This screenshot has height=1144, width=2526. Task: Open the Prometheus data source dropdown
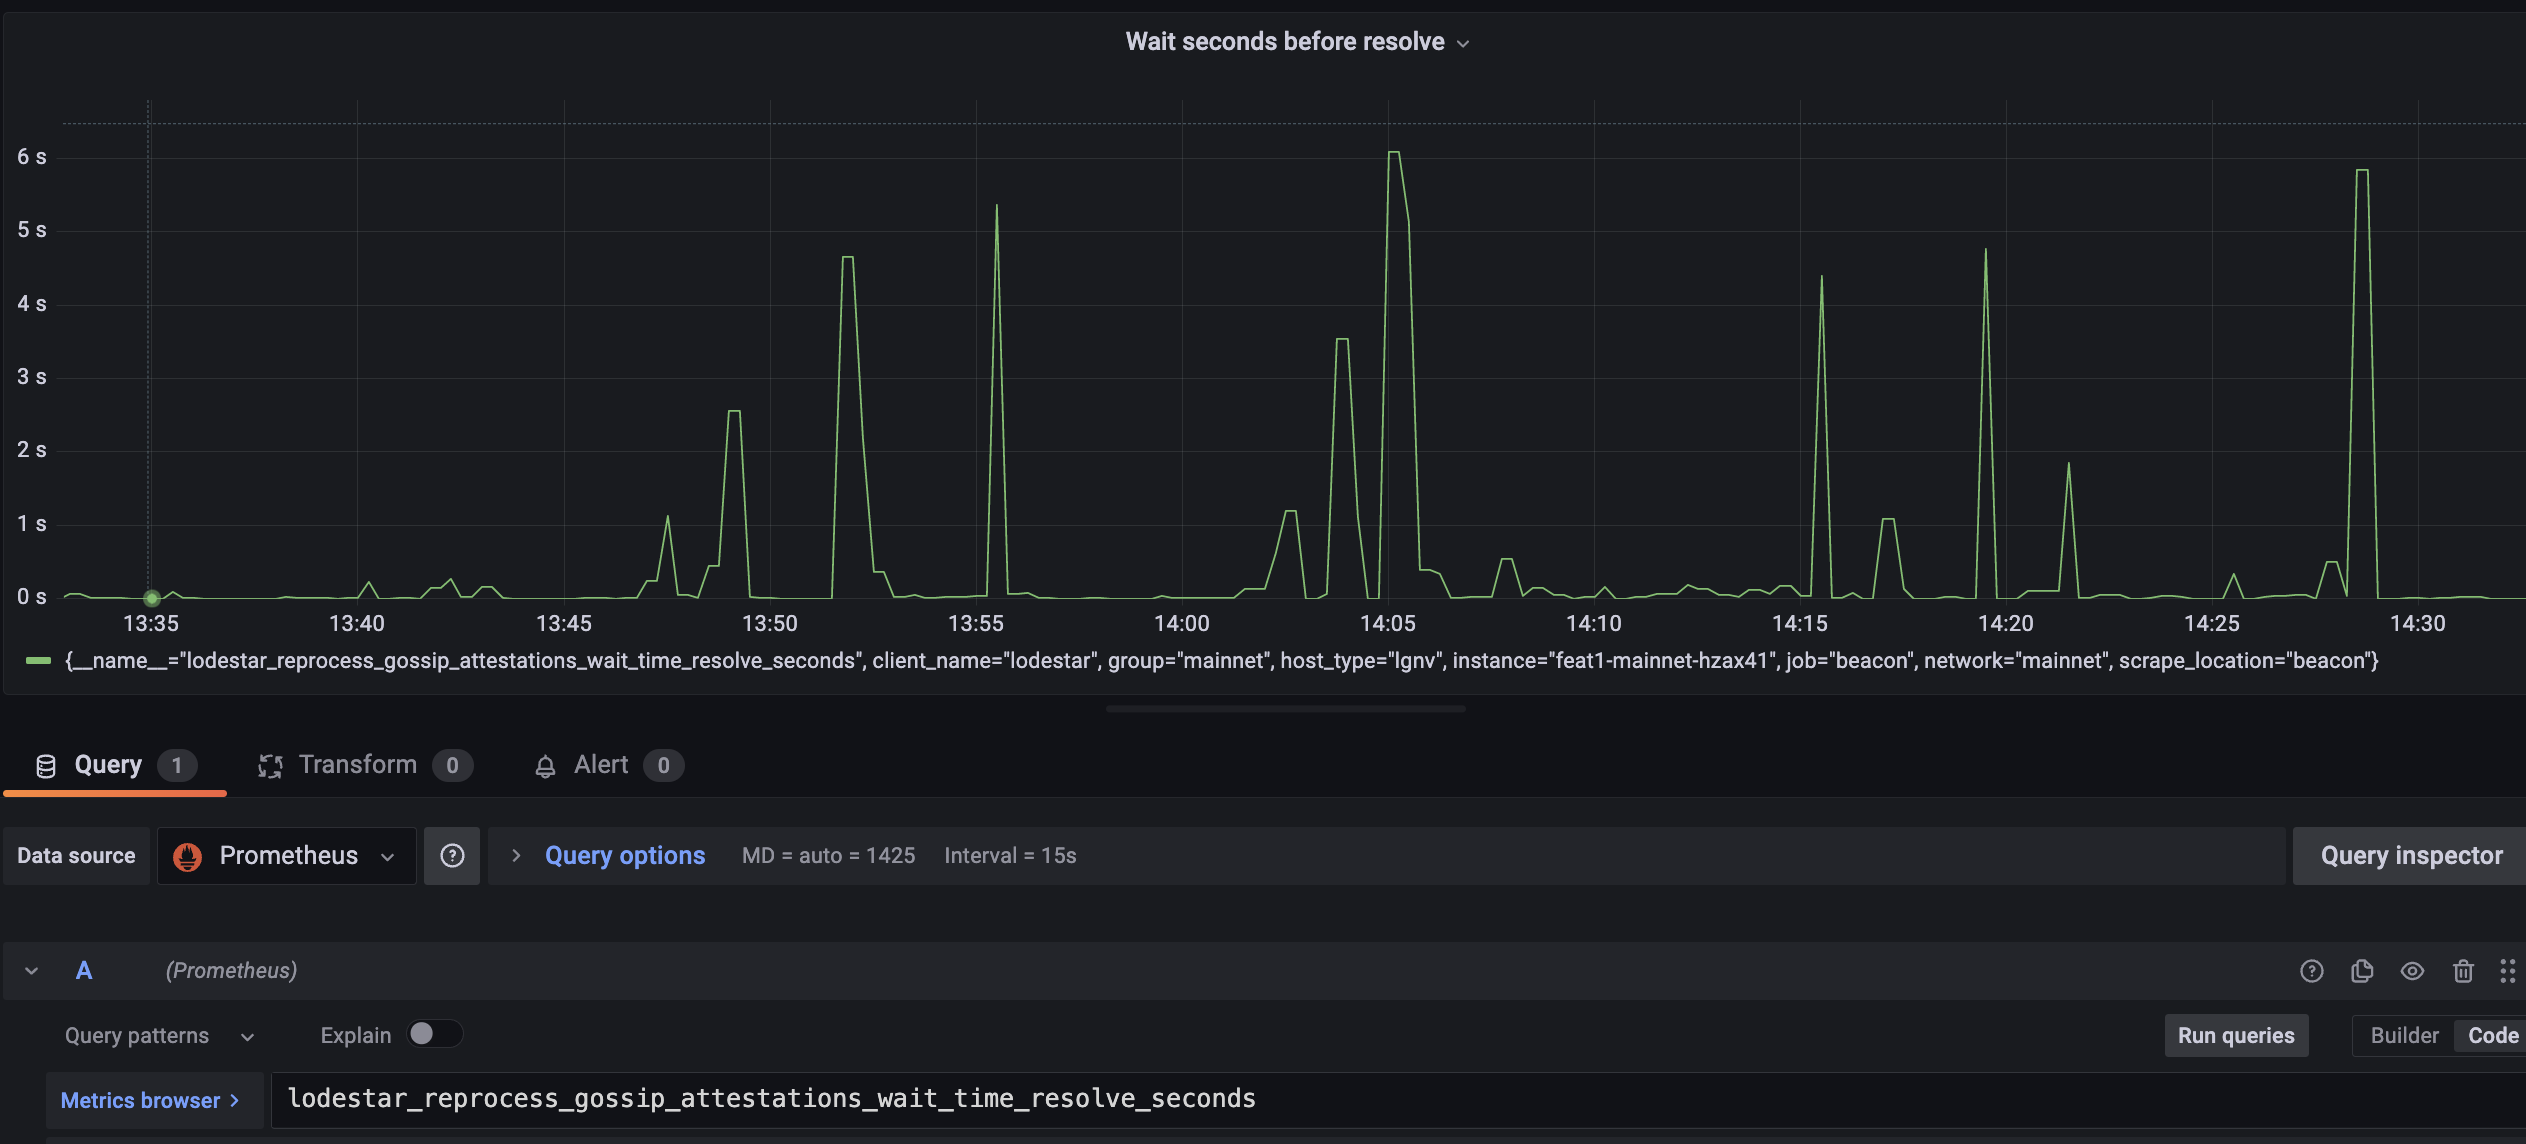287,856
